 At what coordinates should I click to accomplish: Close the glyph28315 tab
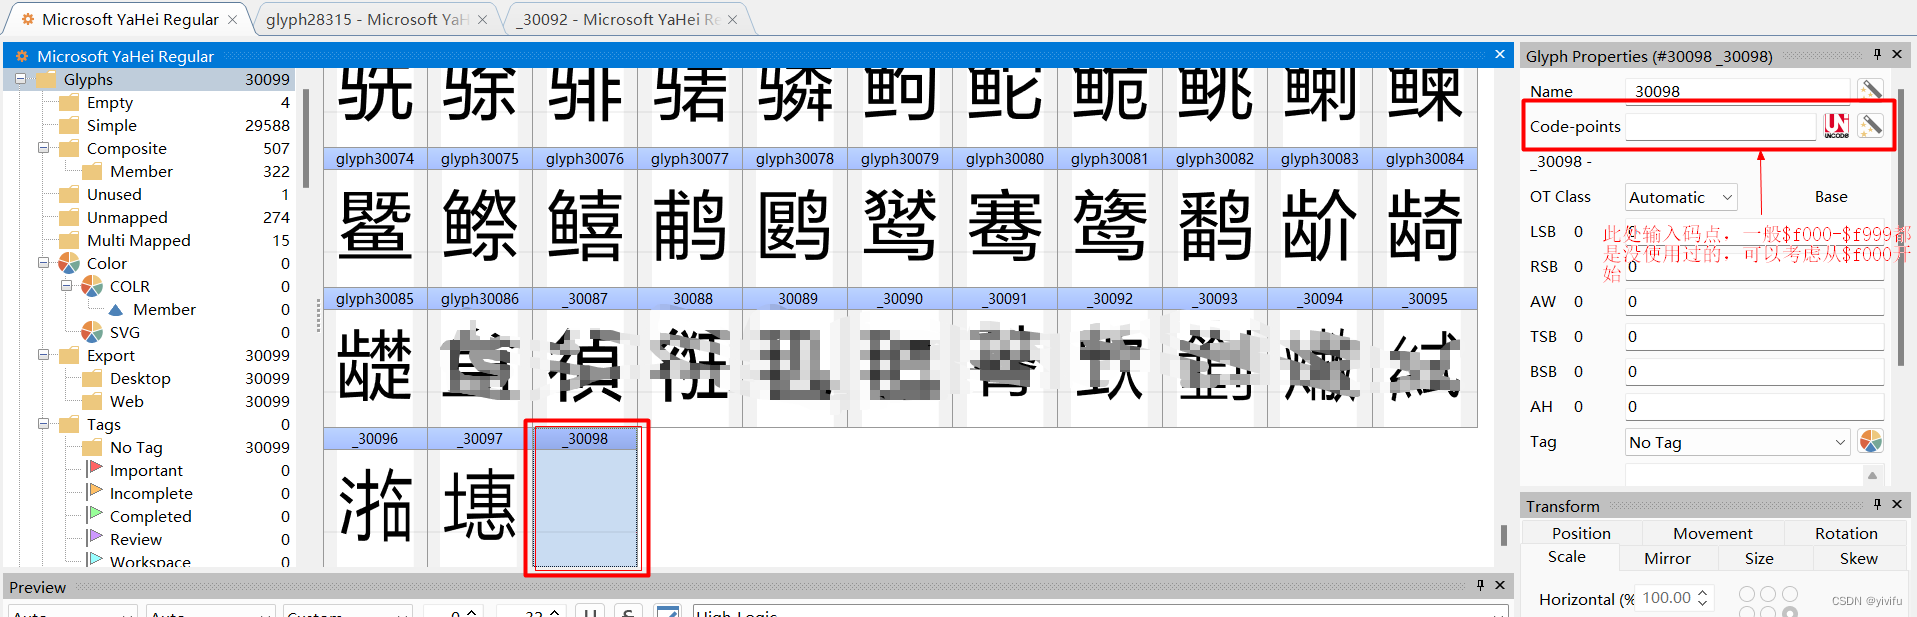[x=483, y=19]
